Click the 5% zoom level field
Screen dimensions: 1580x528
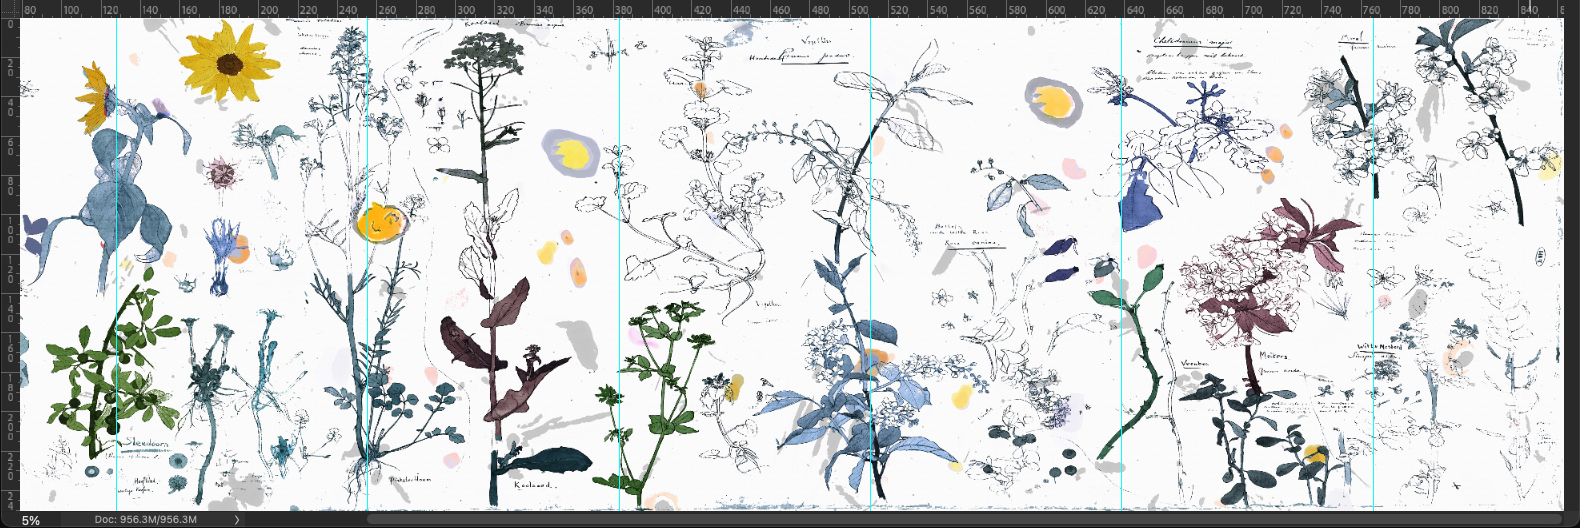[30, 520]
